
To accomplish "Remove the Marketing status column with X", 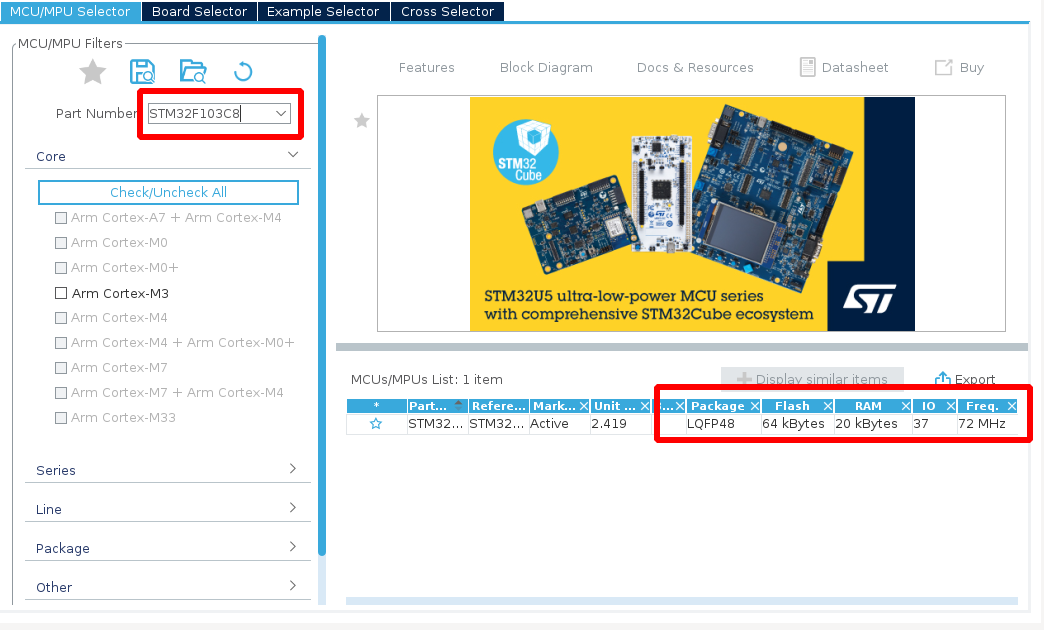I will (584, 406).
